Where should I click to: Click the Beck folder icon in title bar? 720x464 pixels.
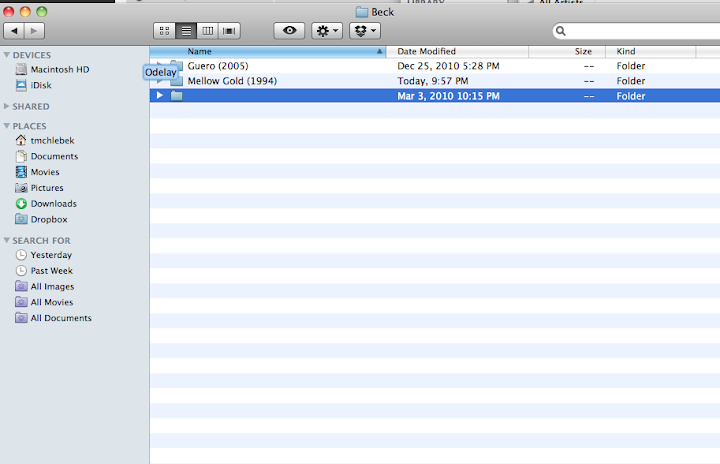pos(362,12)
